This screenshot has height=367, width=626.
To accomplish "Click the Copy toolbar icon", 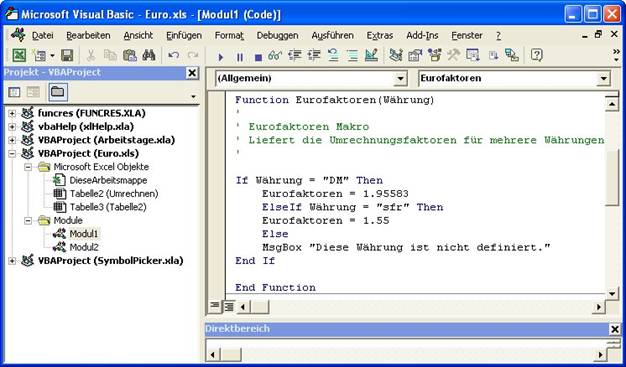I will pyautogui.click(x=110, y=55).
